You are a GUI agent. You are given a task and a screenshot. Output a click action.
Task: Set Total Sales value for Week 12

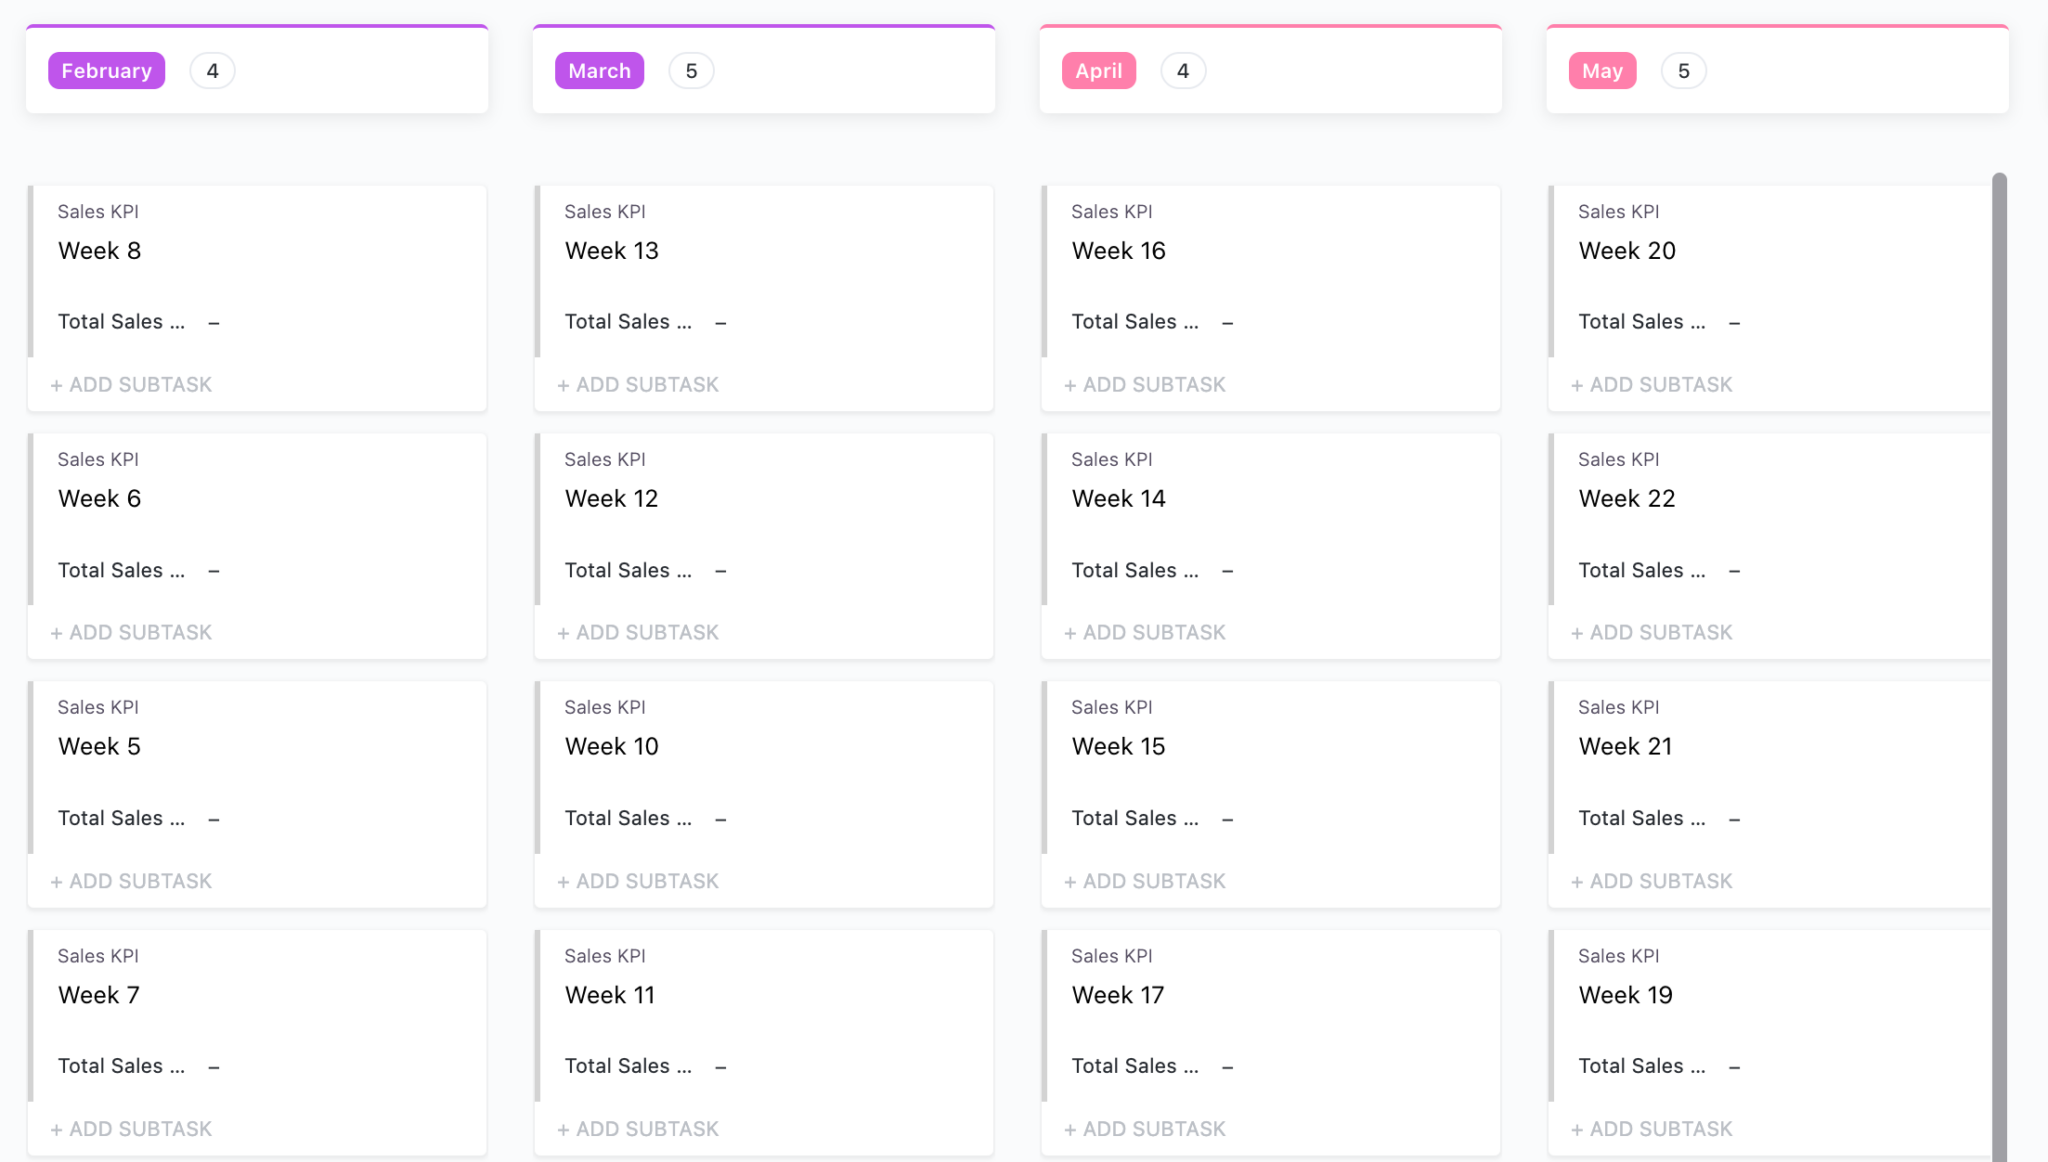pyautogui.click(x=721, y=571)
